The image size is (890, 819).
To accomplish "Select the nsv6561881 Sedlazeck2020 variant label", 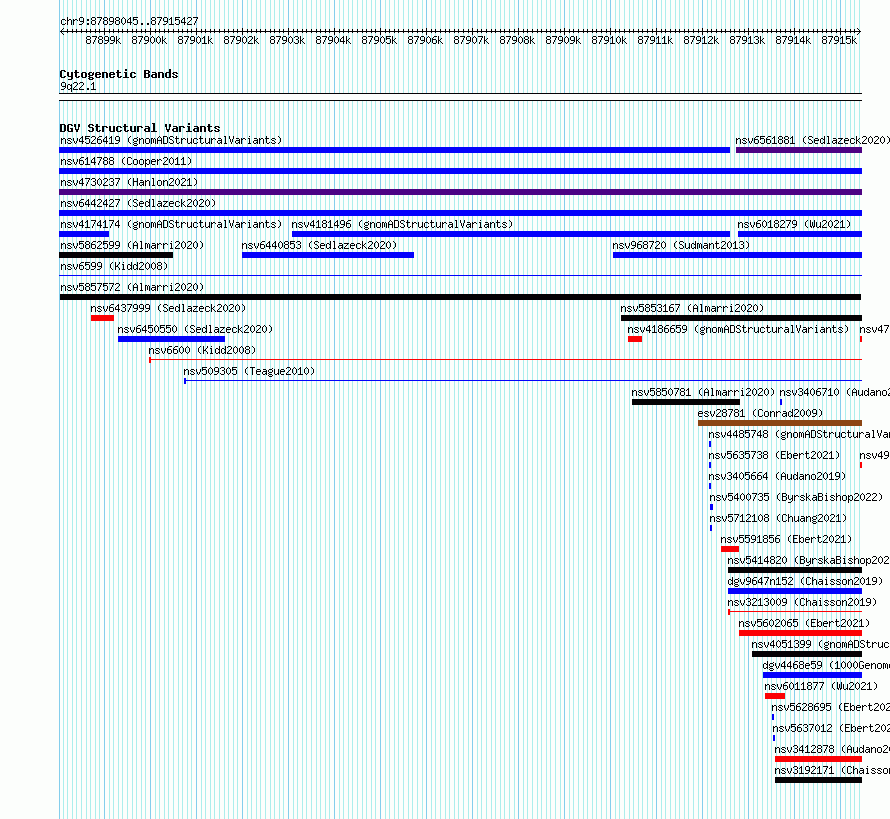I will coord(812,140).
